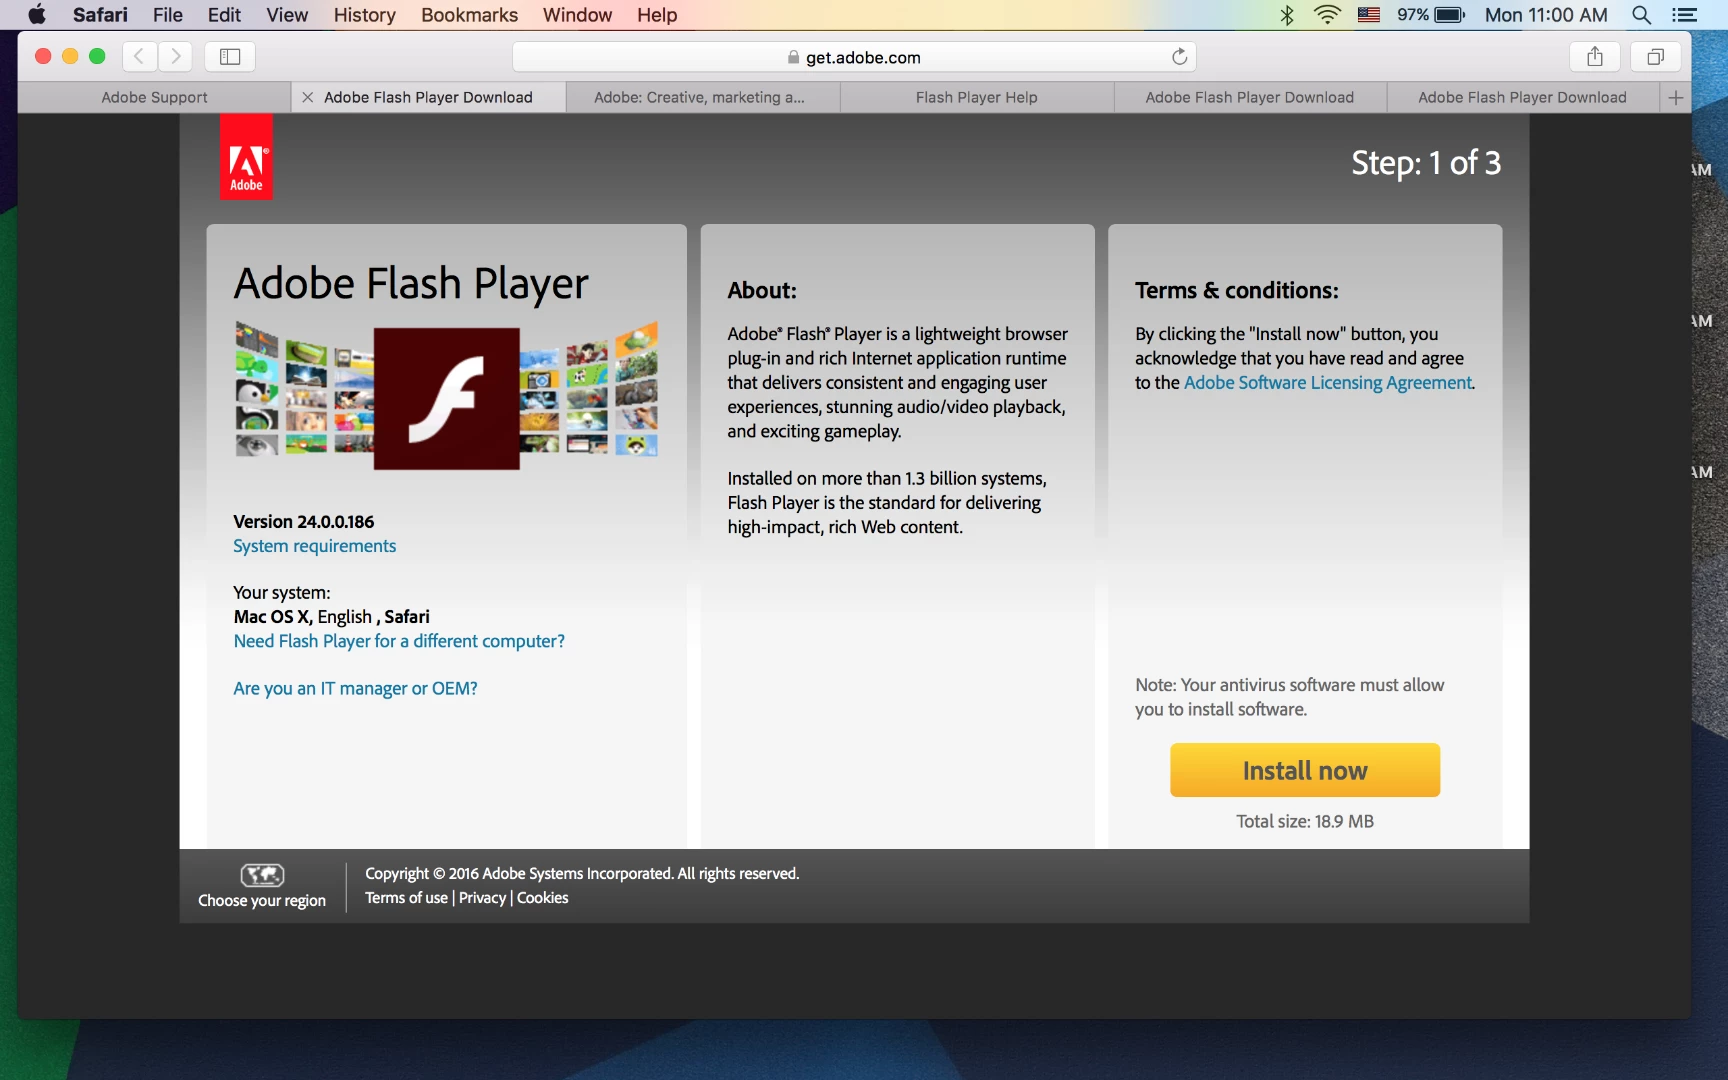
Task: Click Are you an IT manager or OEM? link
Action: coord(355,688)
